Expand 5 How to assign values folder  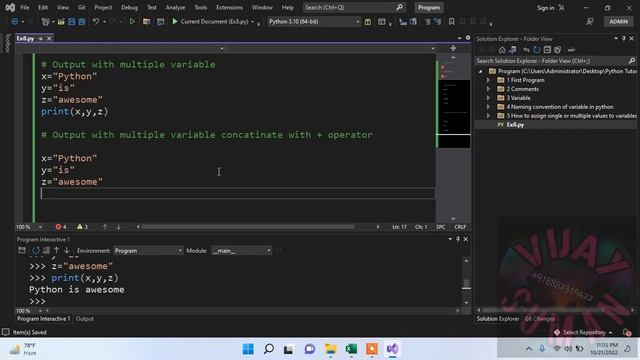(488, 116)
